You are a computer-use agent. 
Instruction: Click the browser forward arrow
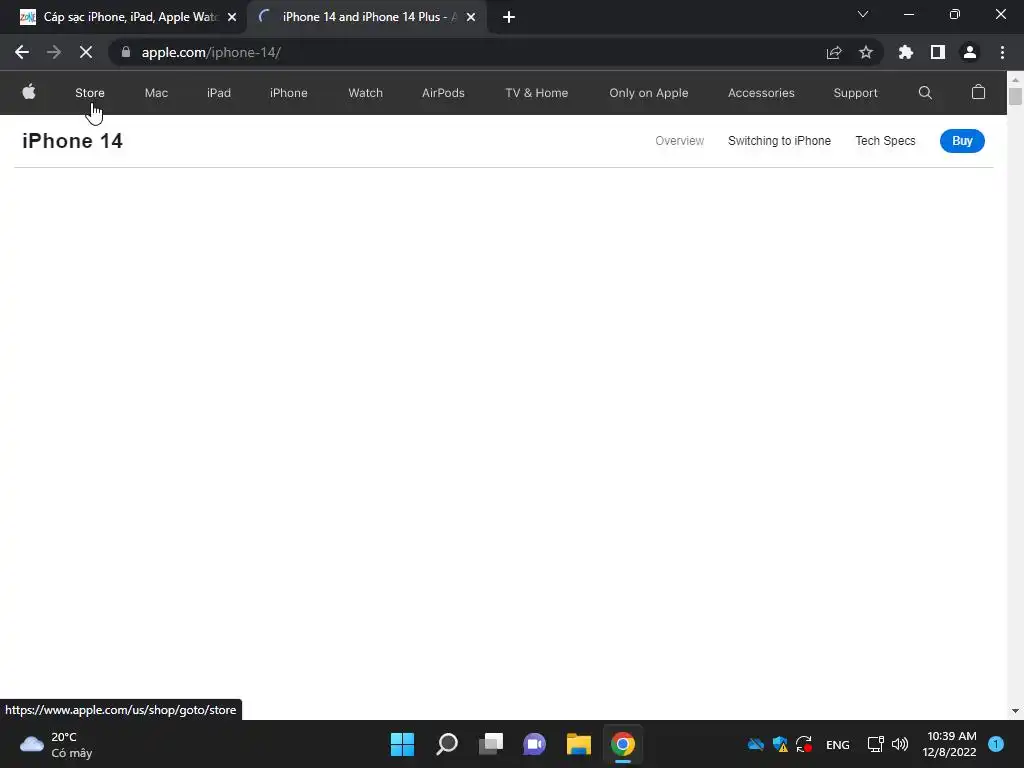(x=54, y=52)
